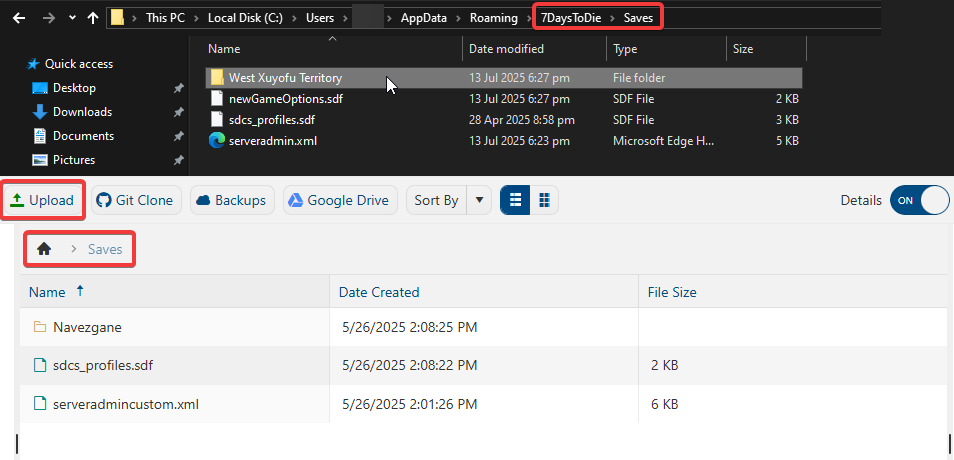Select Users in the address breadcrumb
Viewport: 954px width, 460px height.
point(320,18)
